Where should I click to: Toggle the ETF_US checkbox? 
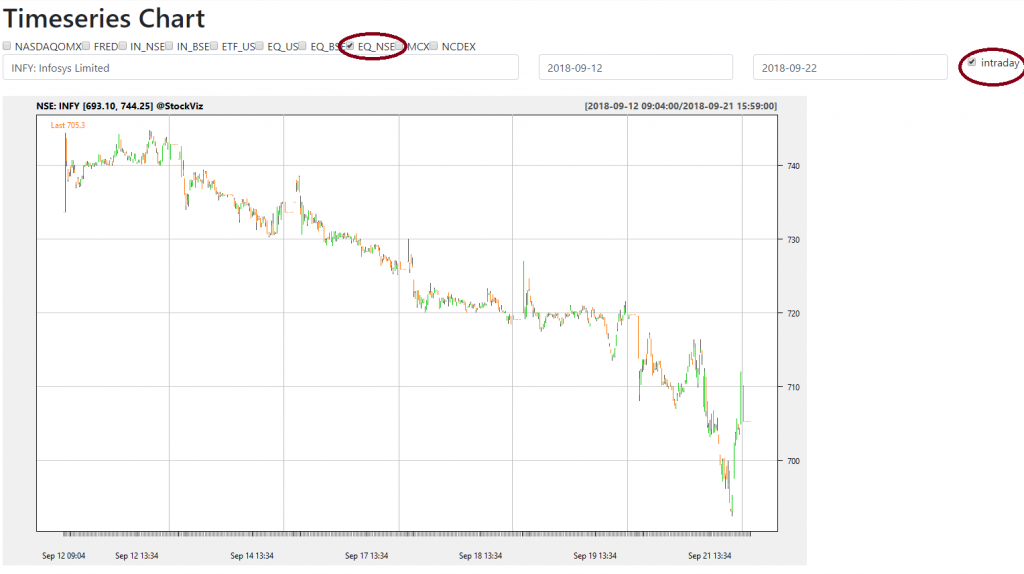[214, 46]
